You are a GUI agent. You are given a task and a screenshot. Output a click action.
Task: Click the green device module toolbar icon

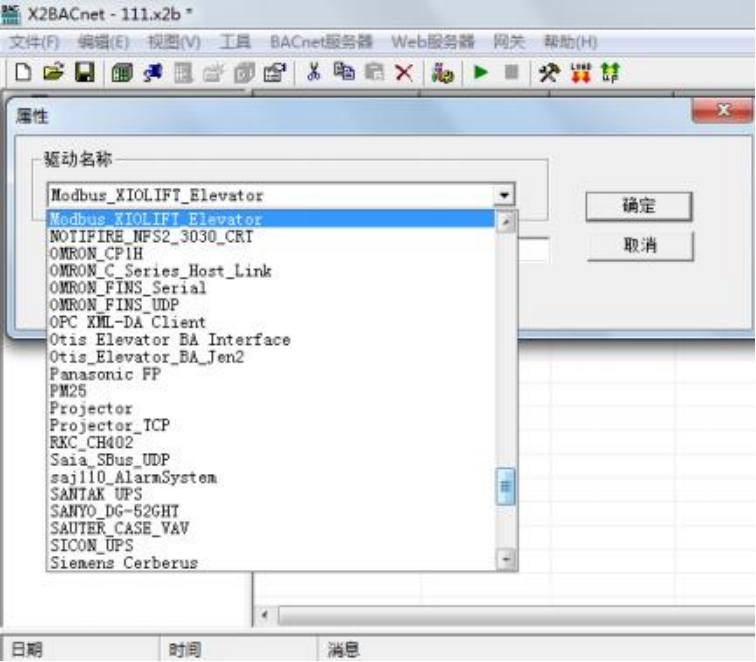pos(122,73)
